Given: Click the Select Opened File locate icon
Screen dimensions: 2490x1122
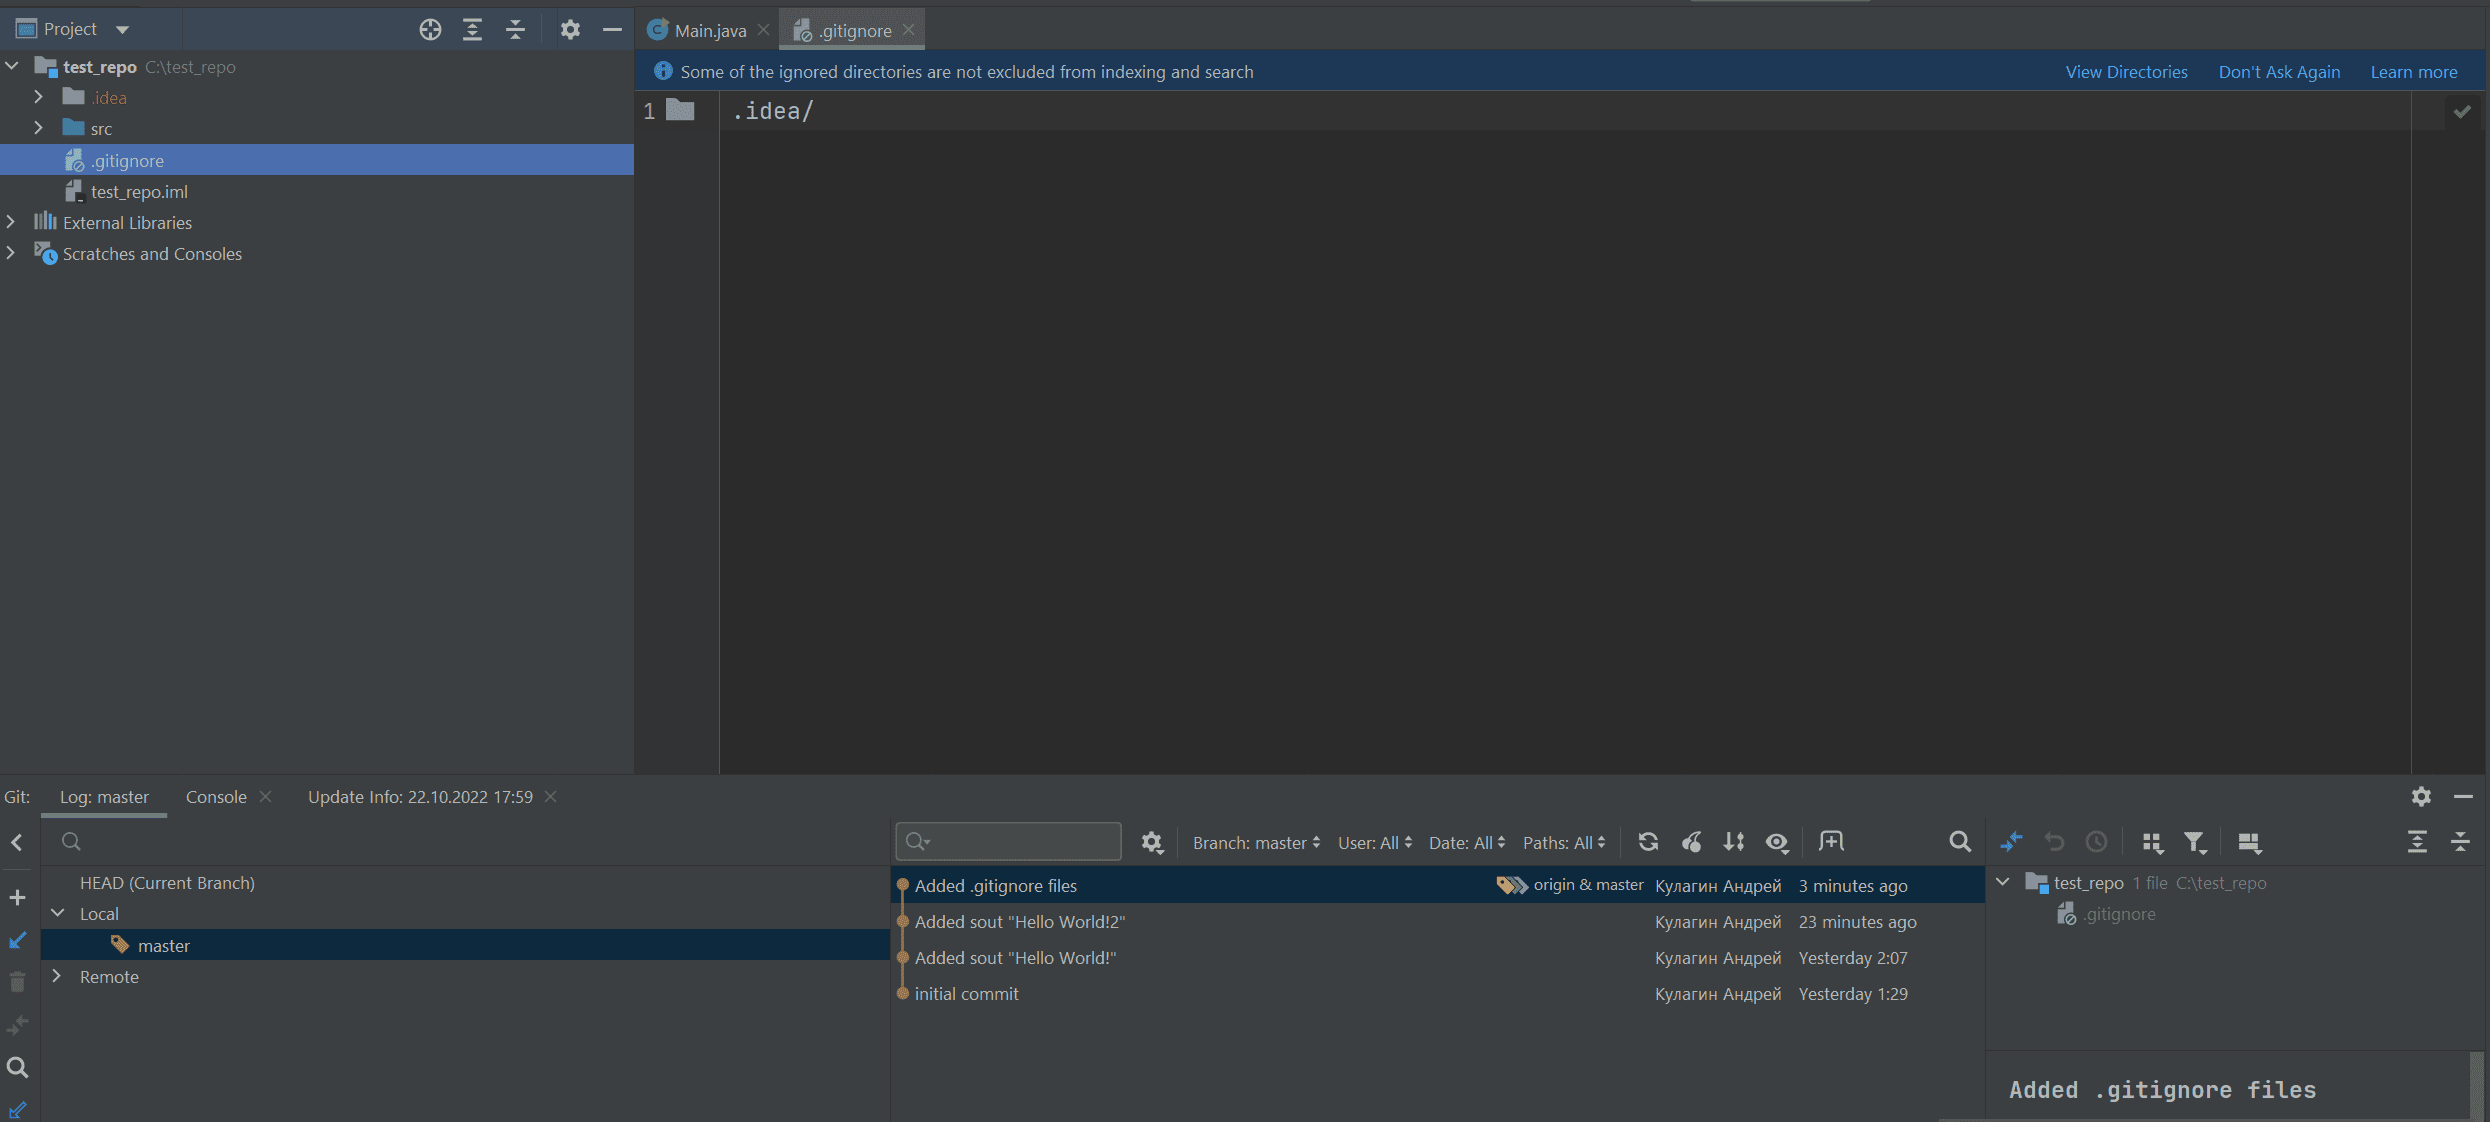Looking at the screenshot, I should point(430,30).
